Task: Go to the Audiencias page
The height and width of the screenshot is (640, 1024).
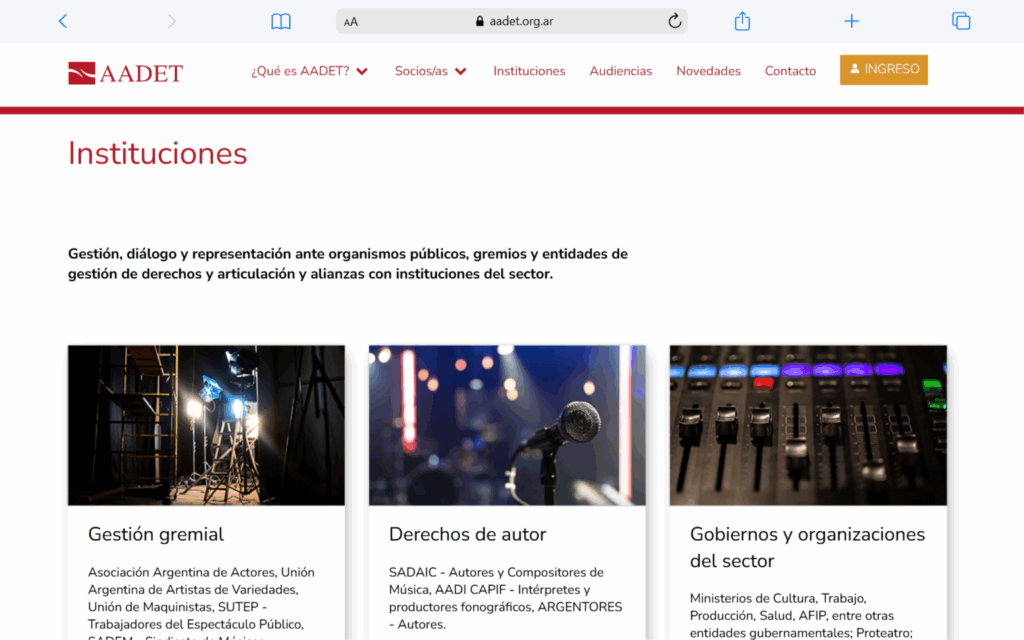Action: point(620,71)
